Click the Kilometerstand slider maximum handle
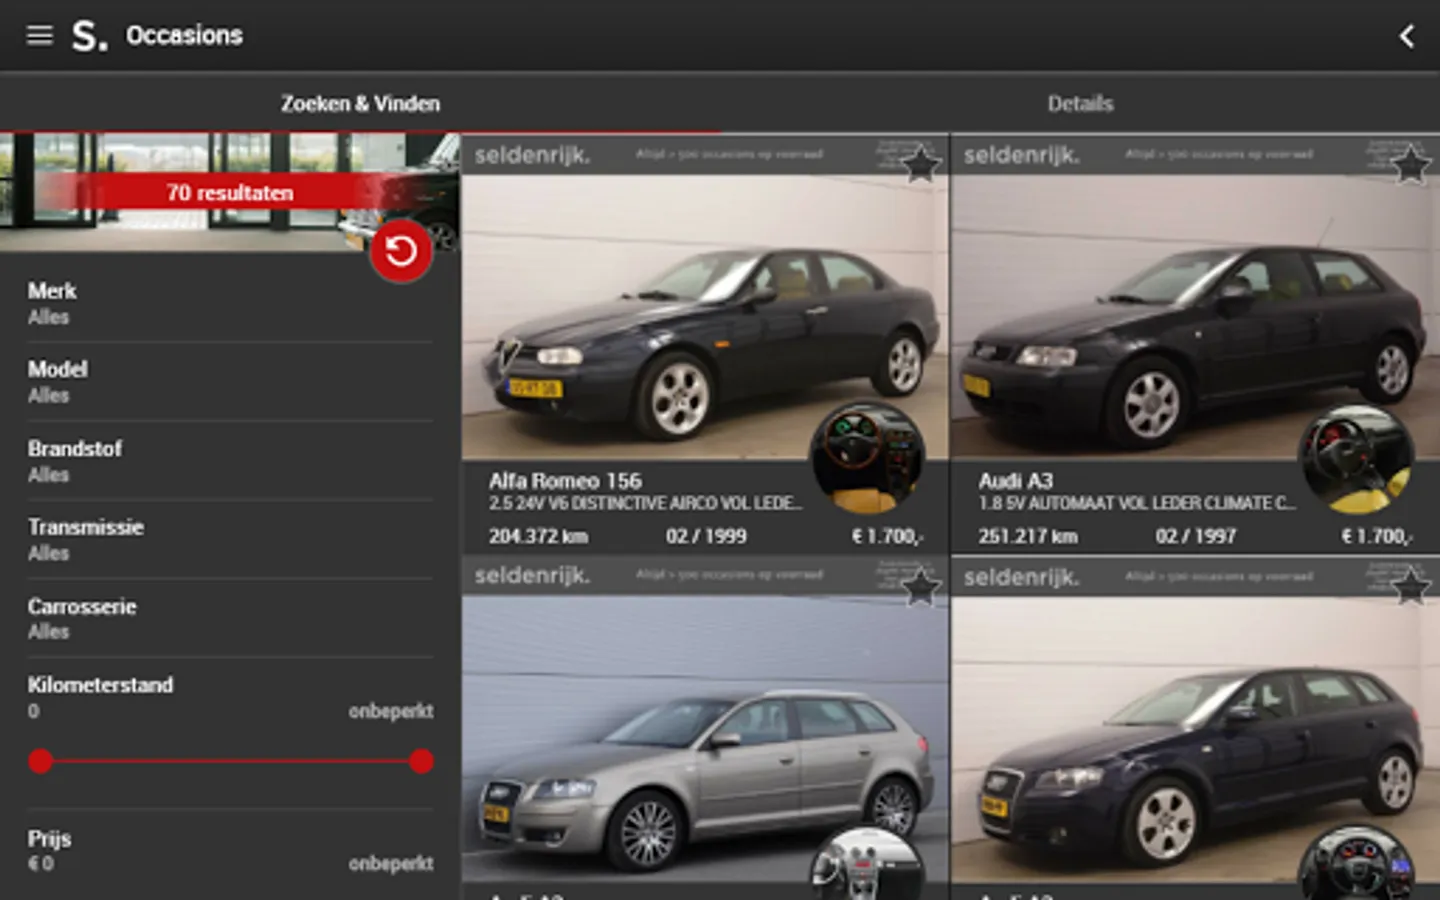This screenshot has height=900, width=1440. (421, 762)
